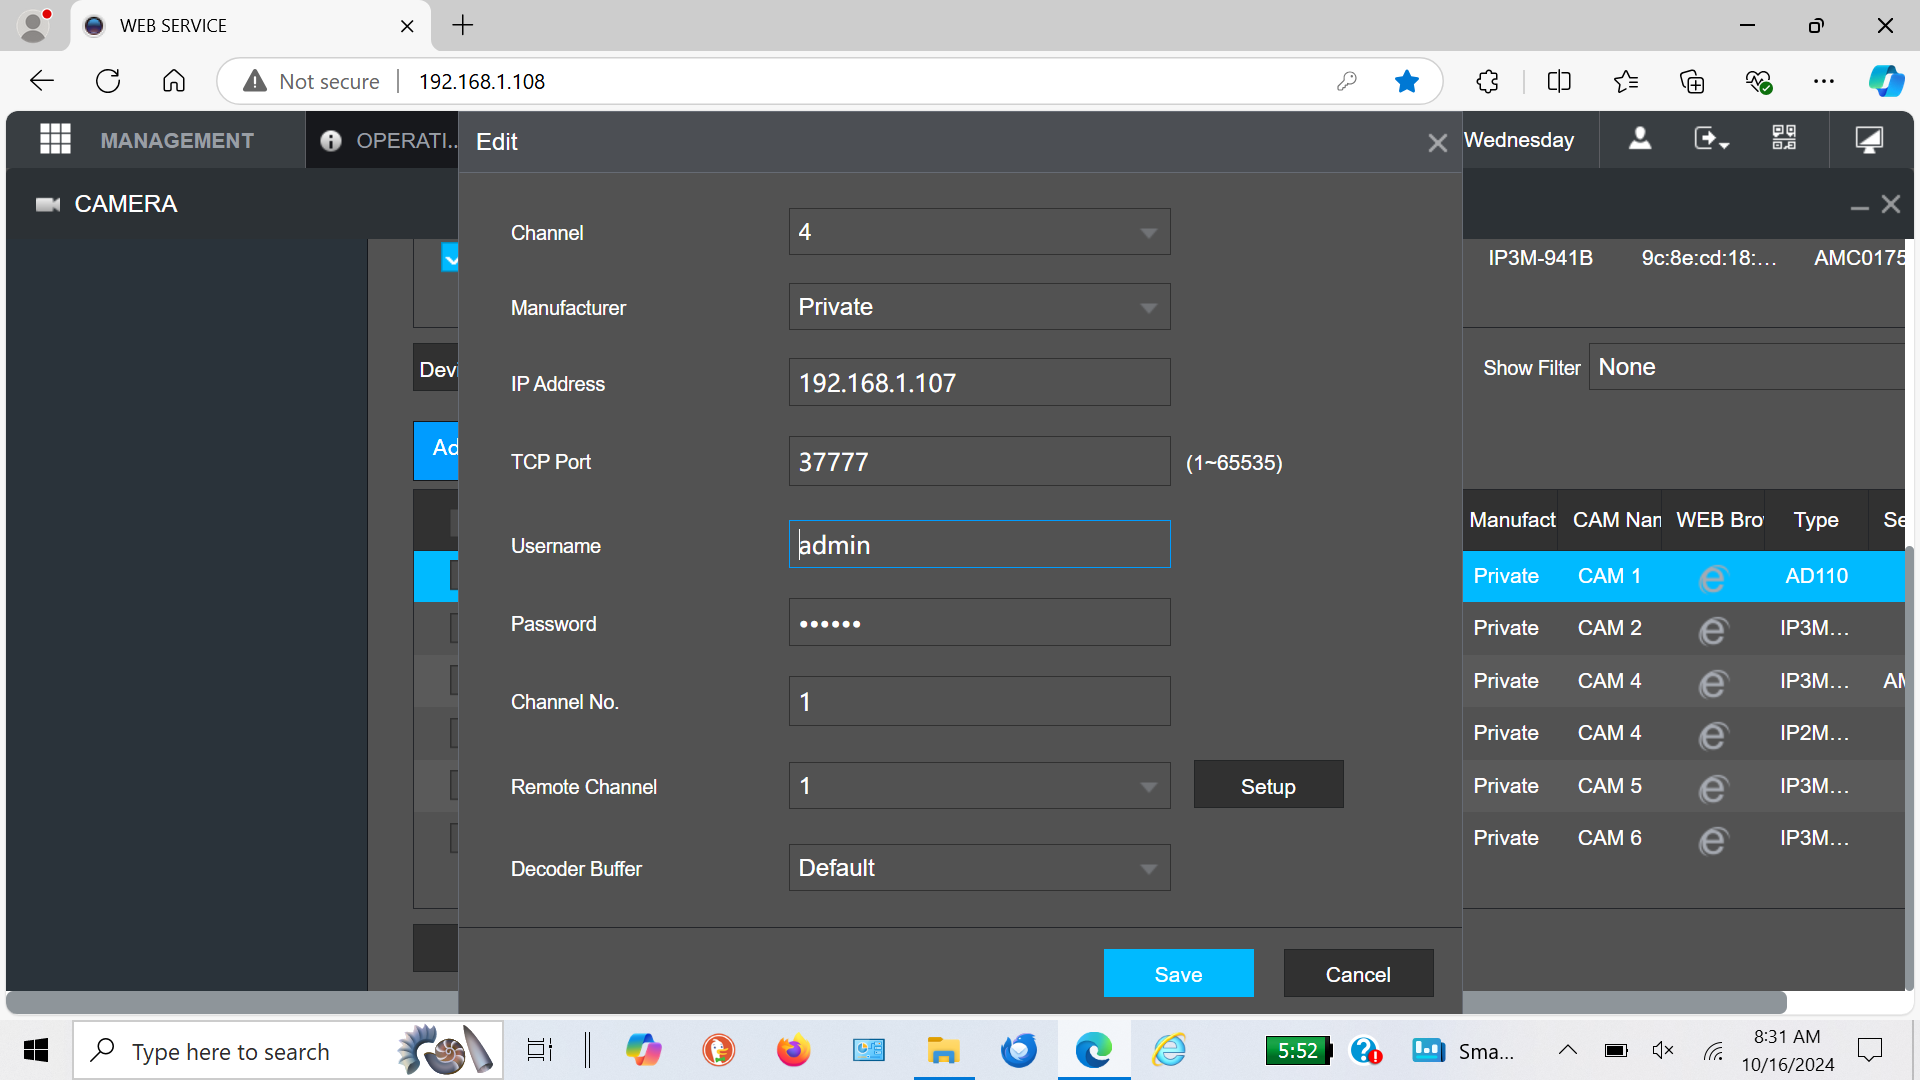Open web browser icon for CAM 2 row
The image size is (1920, 1080).
coord(1712,630)
